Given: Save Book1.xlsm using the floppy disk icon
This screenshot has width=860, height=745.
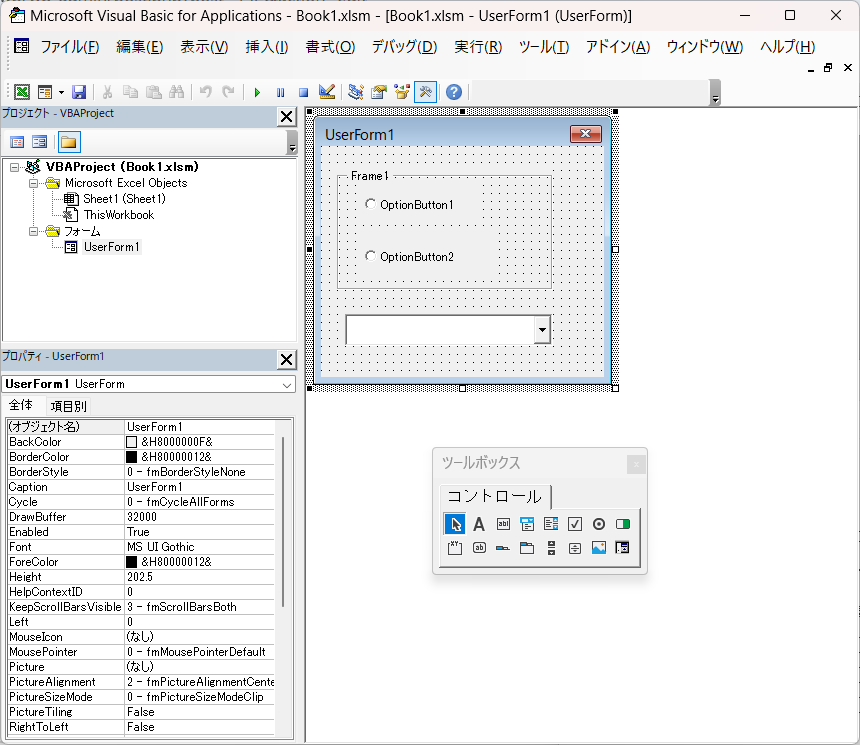Looking at the screenshot, I should (x=79, y=92).
